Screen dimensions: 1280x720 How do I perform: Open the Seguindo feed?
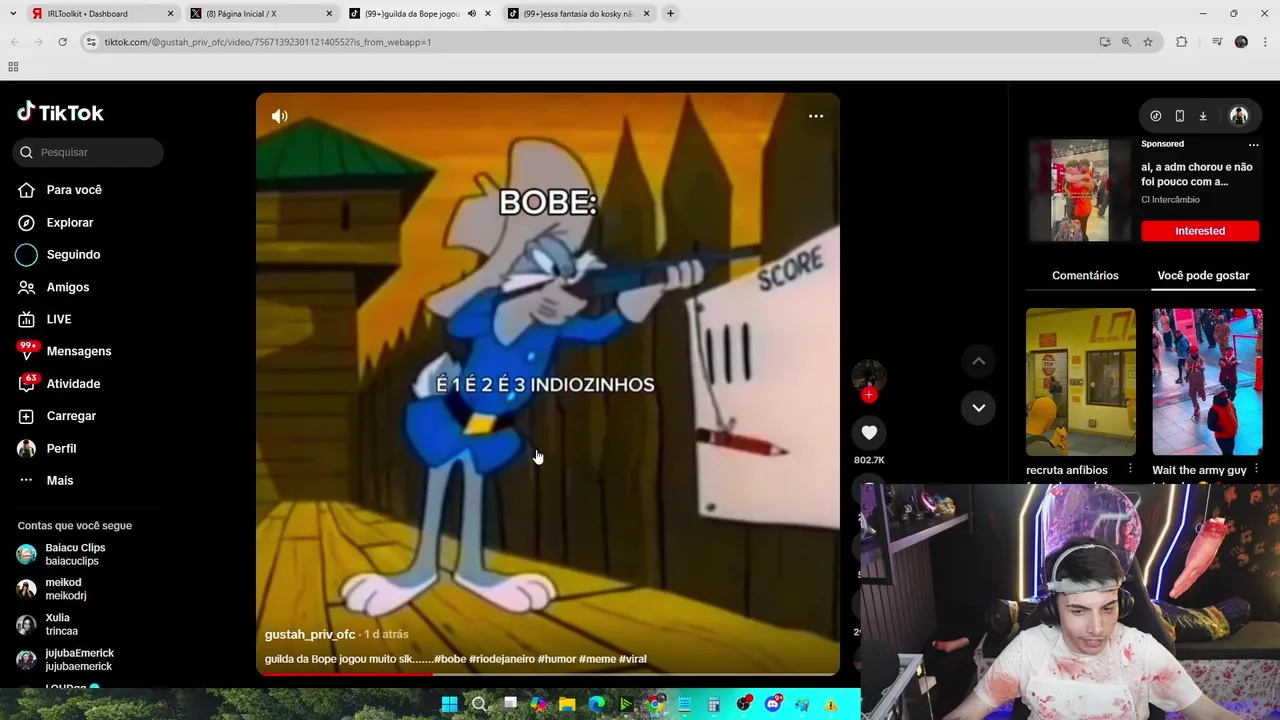59,254
